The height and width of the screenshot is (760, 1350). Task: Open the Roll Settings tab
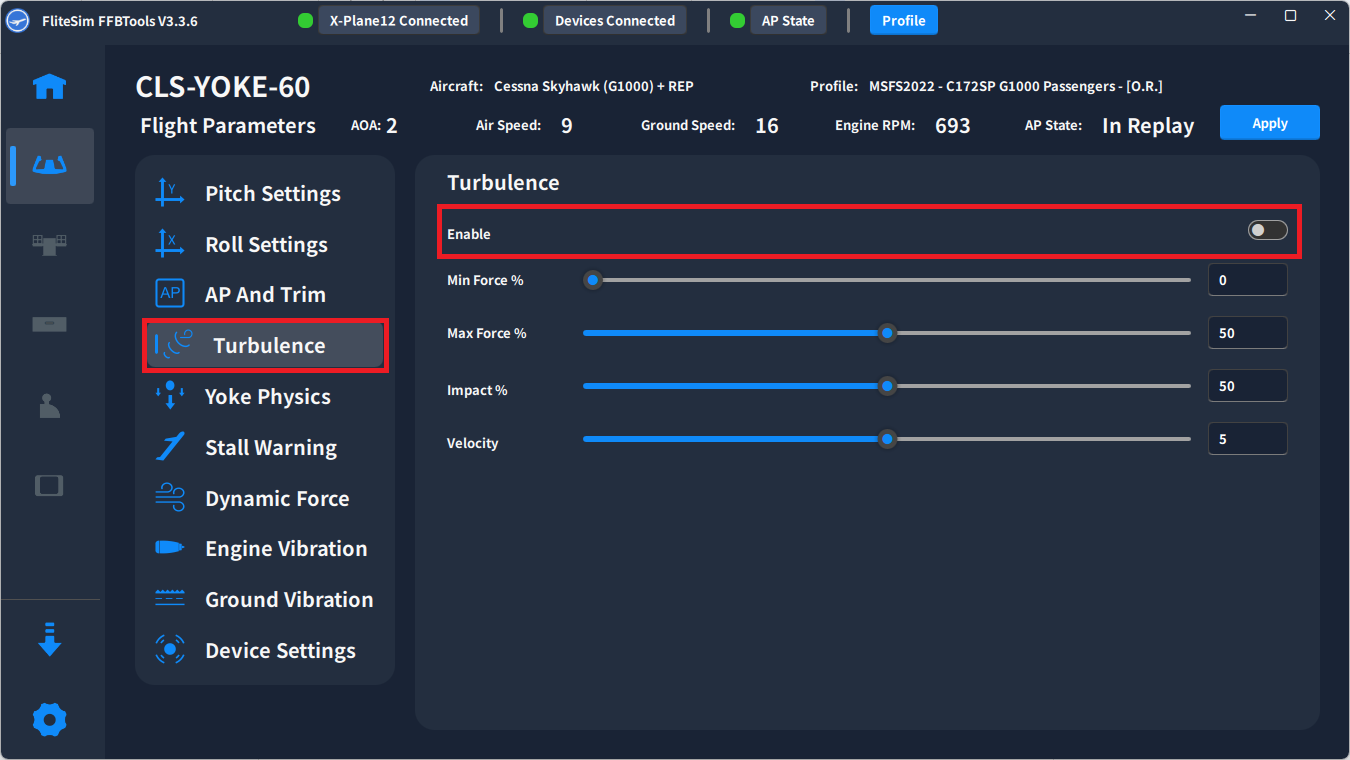265,244
